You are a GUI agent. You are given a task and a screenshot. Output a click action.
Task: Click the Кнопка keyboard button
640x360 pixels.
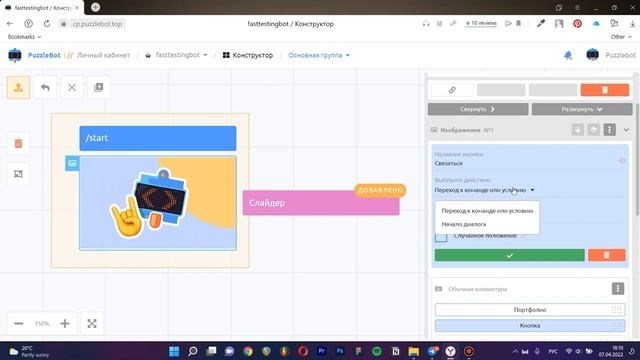click(530, 326)
